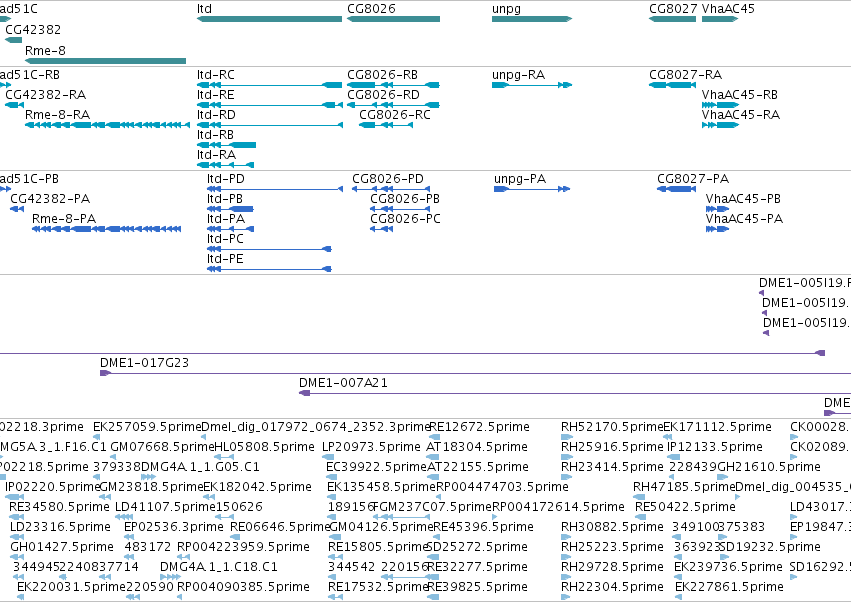This screenshot has height=602, width=851.
Task: Click the CG8026-RD transcript label
Action: [383, 94]
